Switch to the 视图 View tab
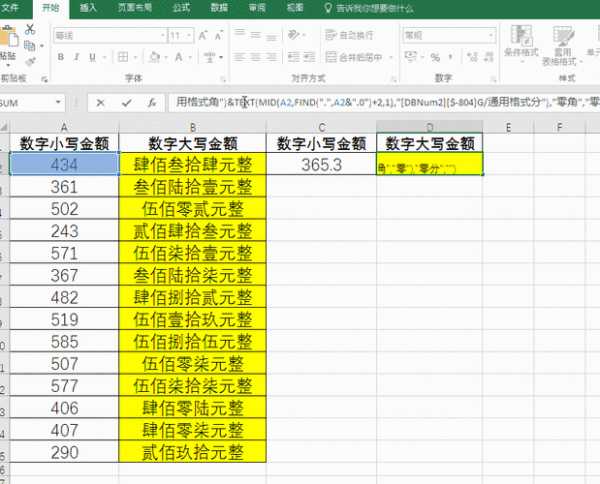 pos(295,7)
